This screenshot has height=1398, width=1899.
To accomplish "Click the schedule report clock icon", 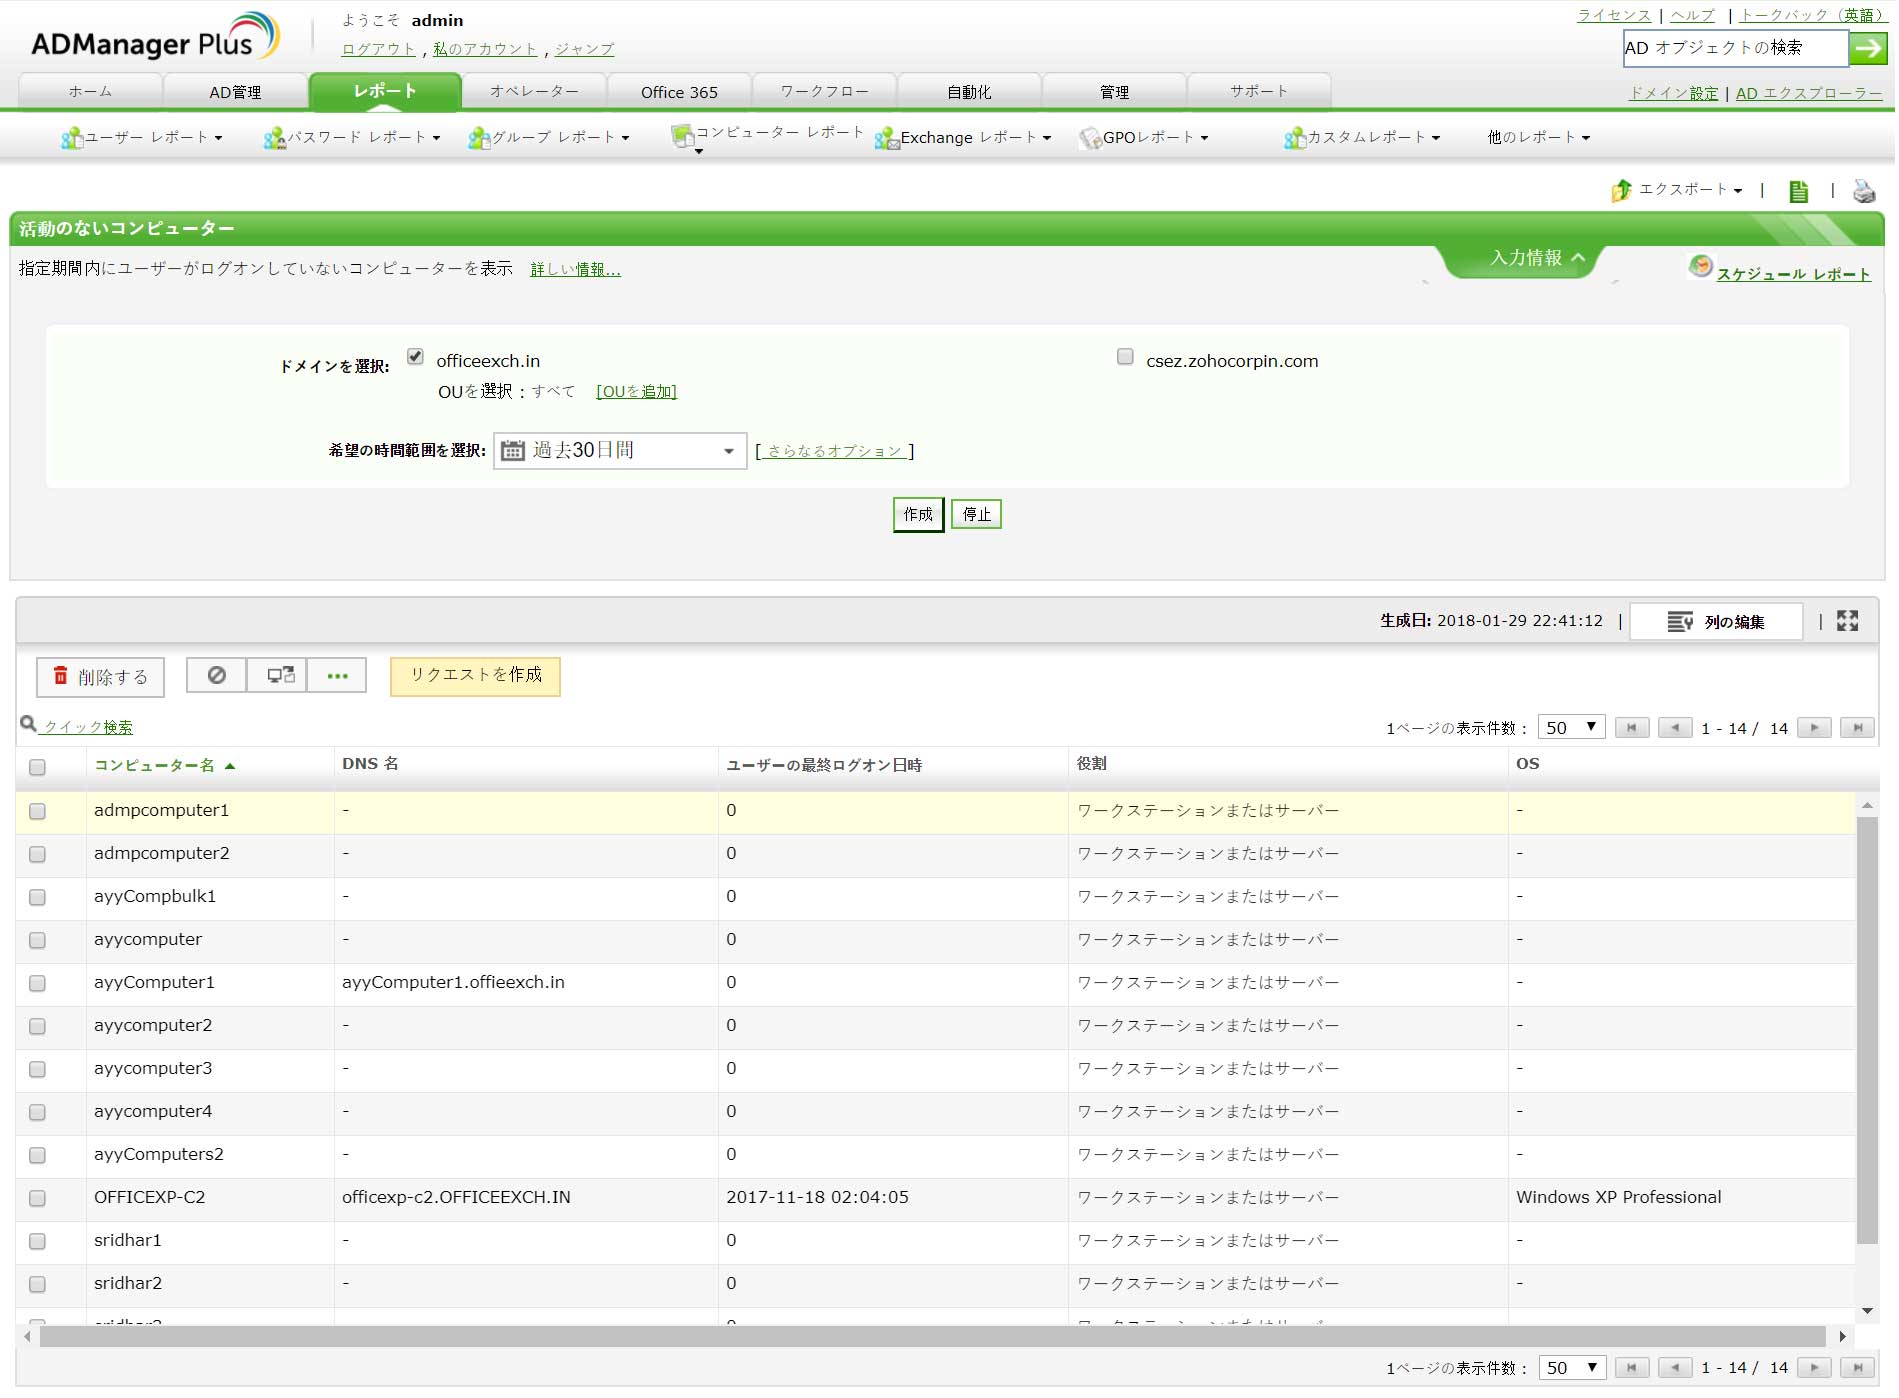I will pos(1703,267).
